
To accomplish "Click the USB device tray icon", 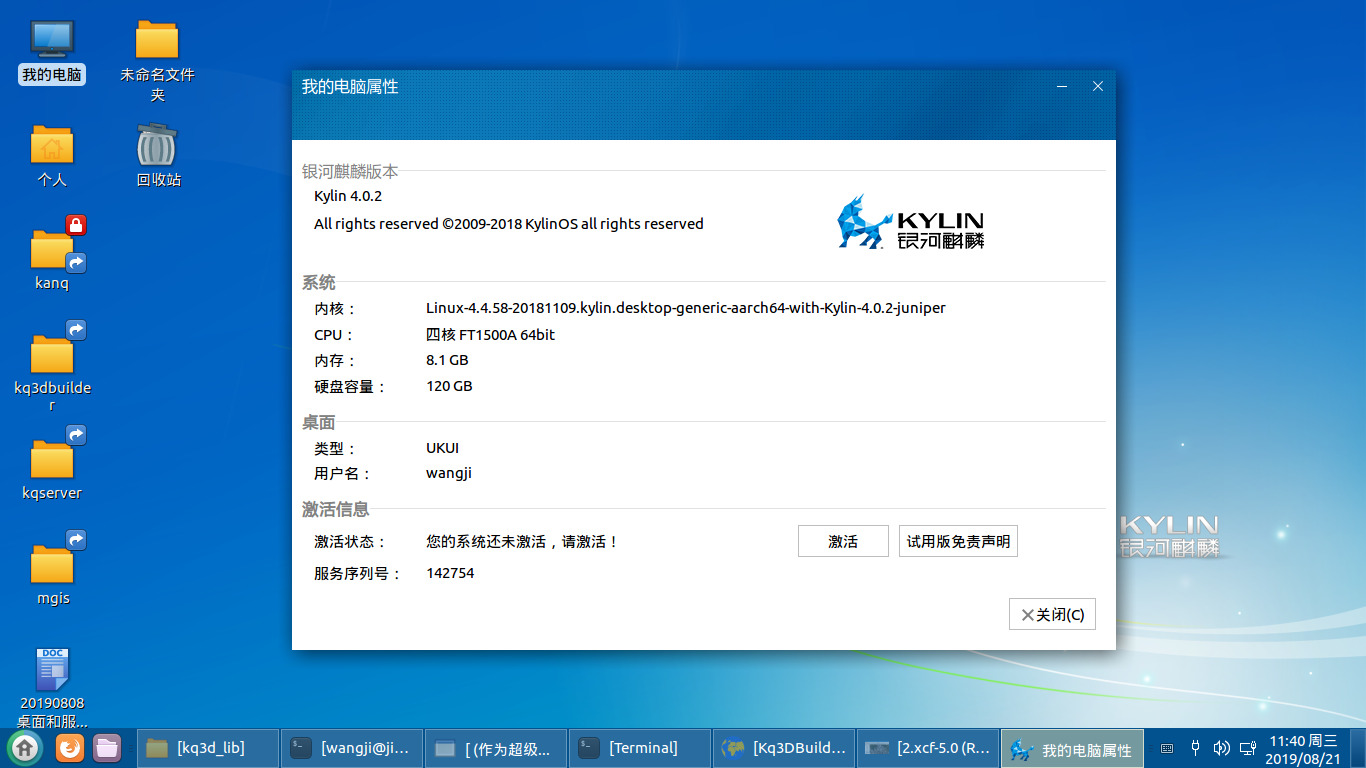I will pyautogui.click(x=1196, y=748).
